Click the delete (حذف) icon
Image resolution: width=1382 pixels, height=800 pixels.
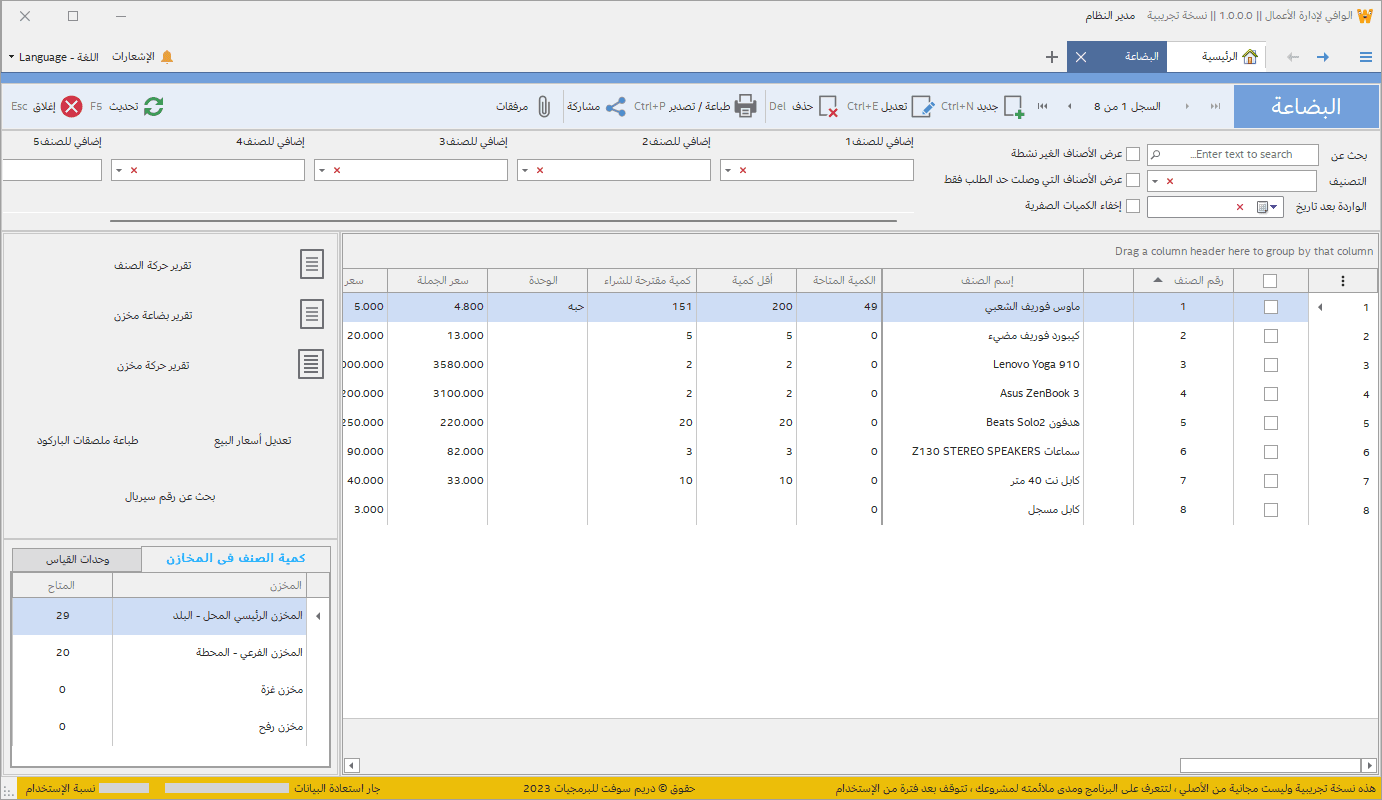click(x=828, y=106)
